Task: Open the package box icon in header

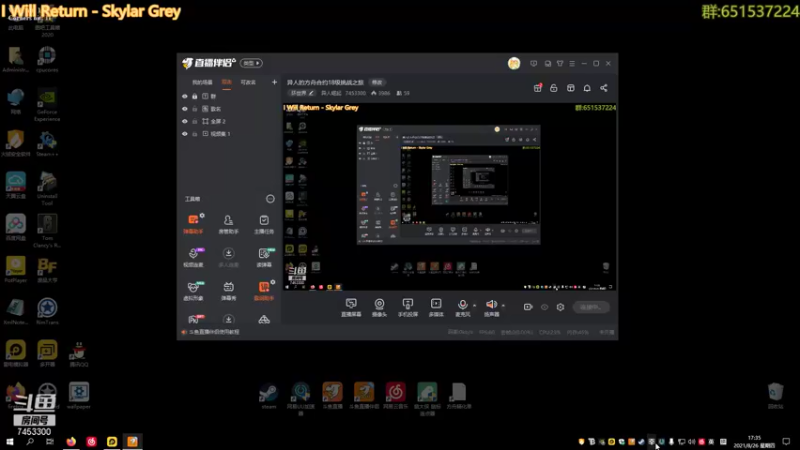Action: (x=570, y=88)
